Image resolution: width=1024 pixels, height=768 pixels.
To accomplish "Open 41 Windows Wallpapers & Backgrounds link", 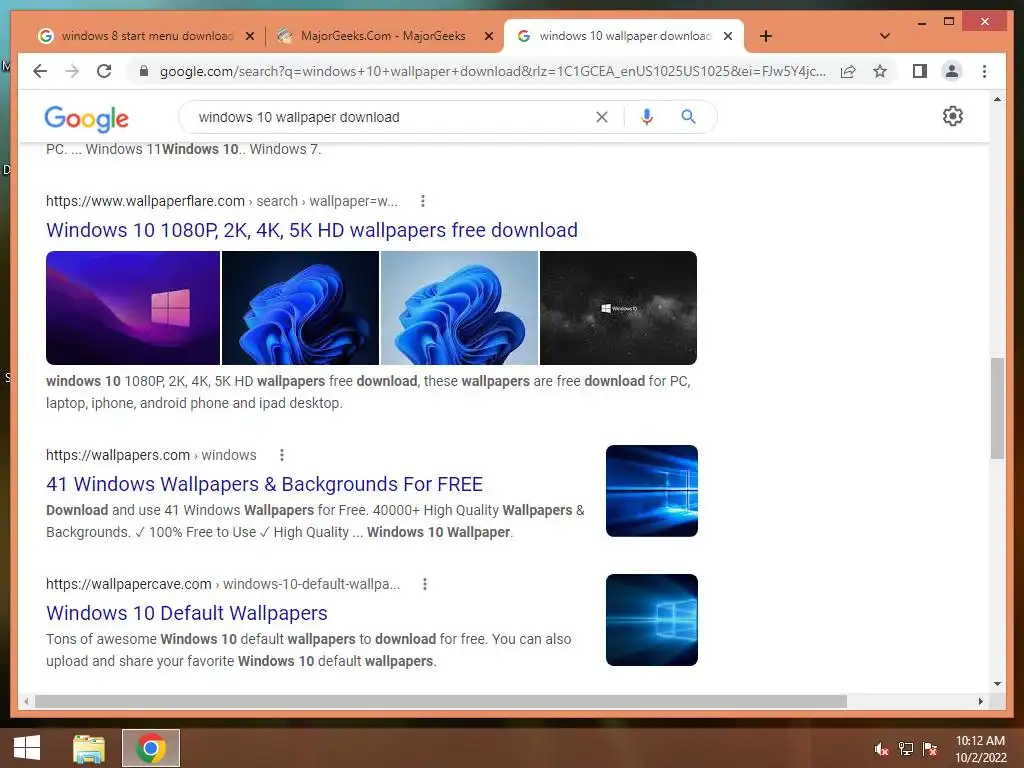I will point(264,484).
